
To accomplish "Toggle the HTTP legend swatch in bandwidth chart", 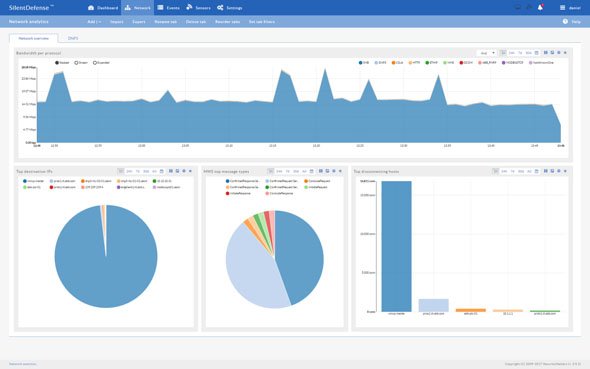I will pos(411,63).
